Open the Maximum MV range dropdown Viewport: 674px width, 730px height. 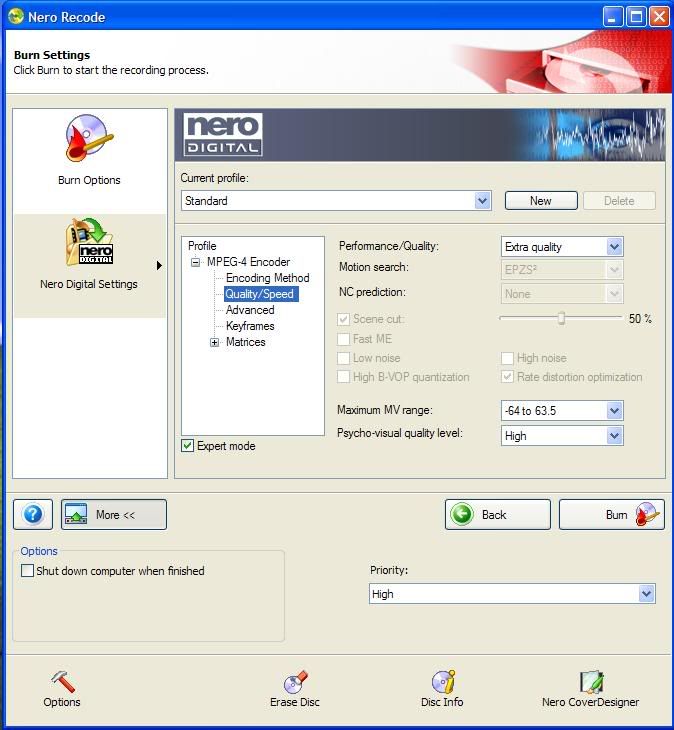[x=562, y=410]
